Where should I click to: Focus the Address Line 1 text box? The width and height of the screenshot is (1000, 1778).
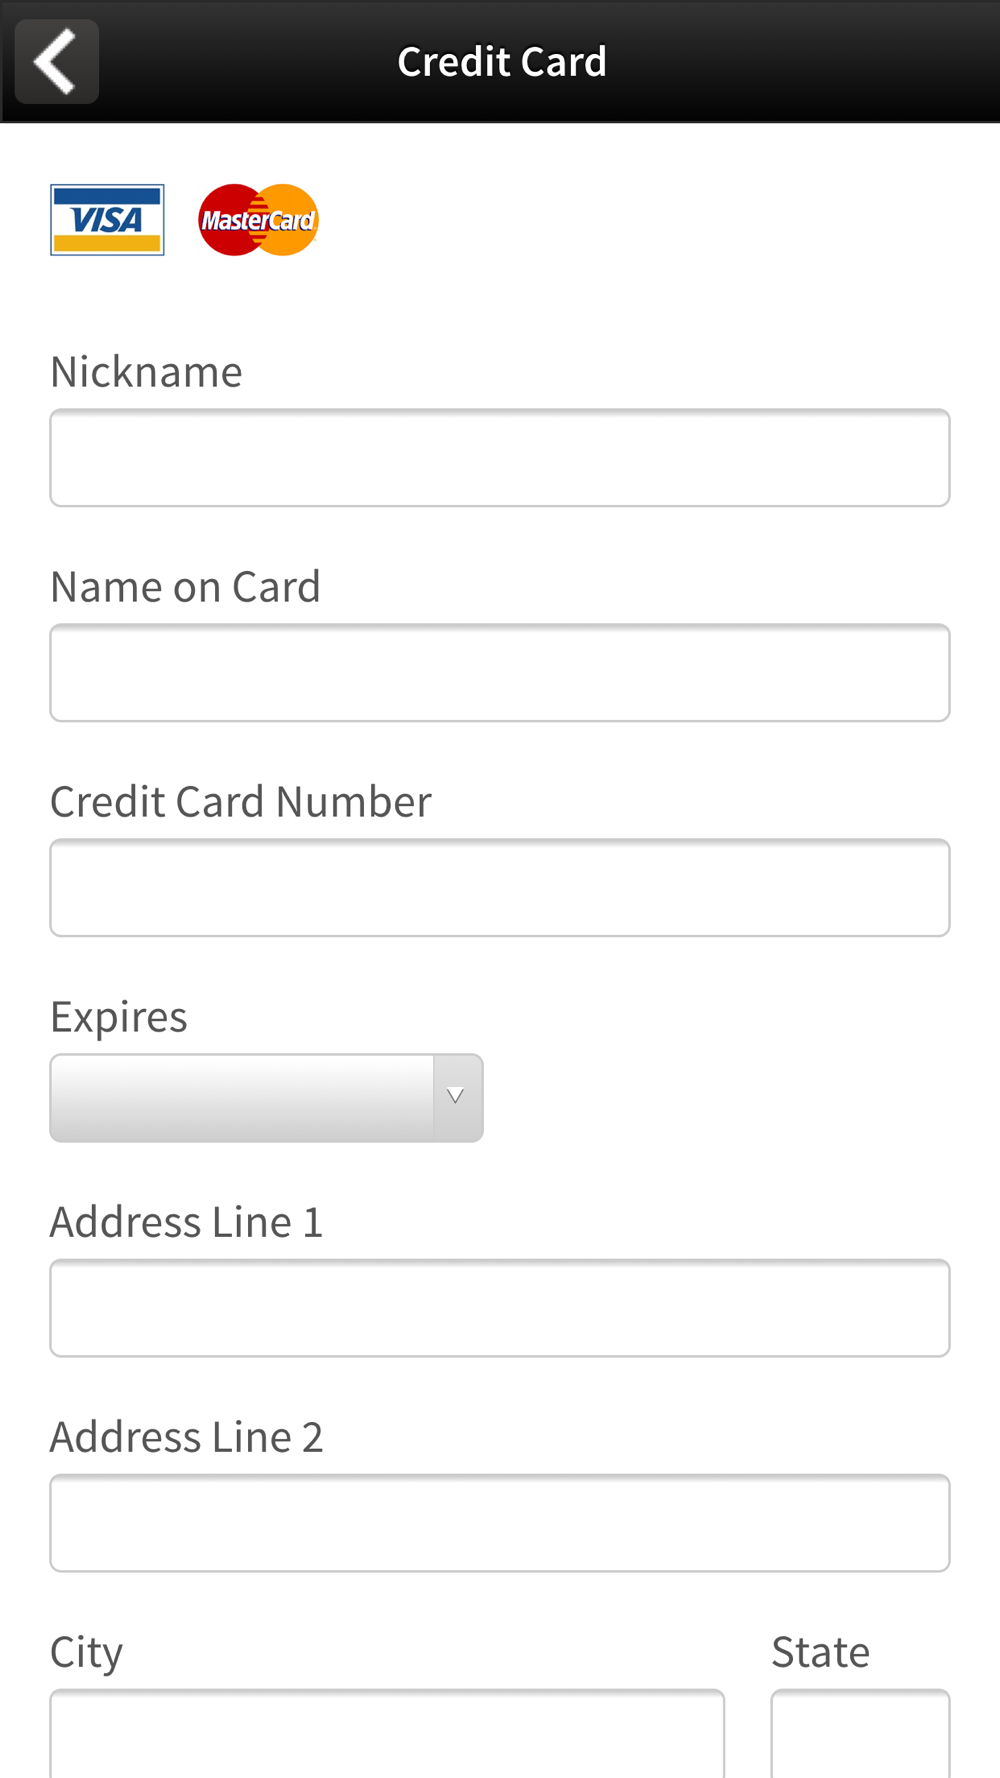(x=500, y=1308)
